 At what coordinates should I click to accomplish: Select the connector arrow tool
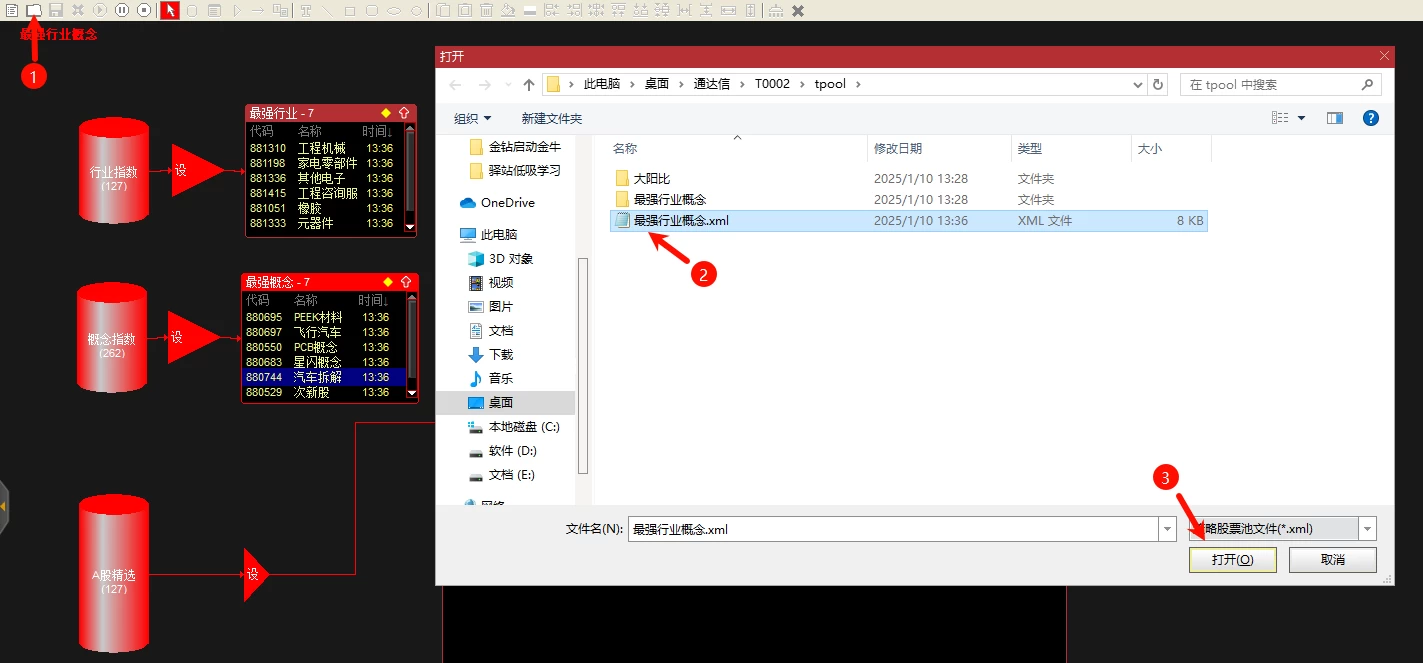(x=258, y=10)
